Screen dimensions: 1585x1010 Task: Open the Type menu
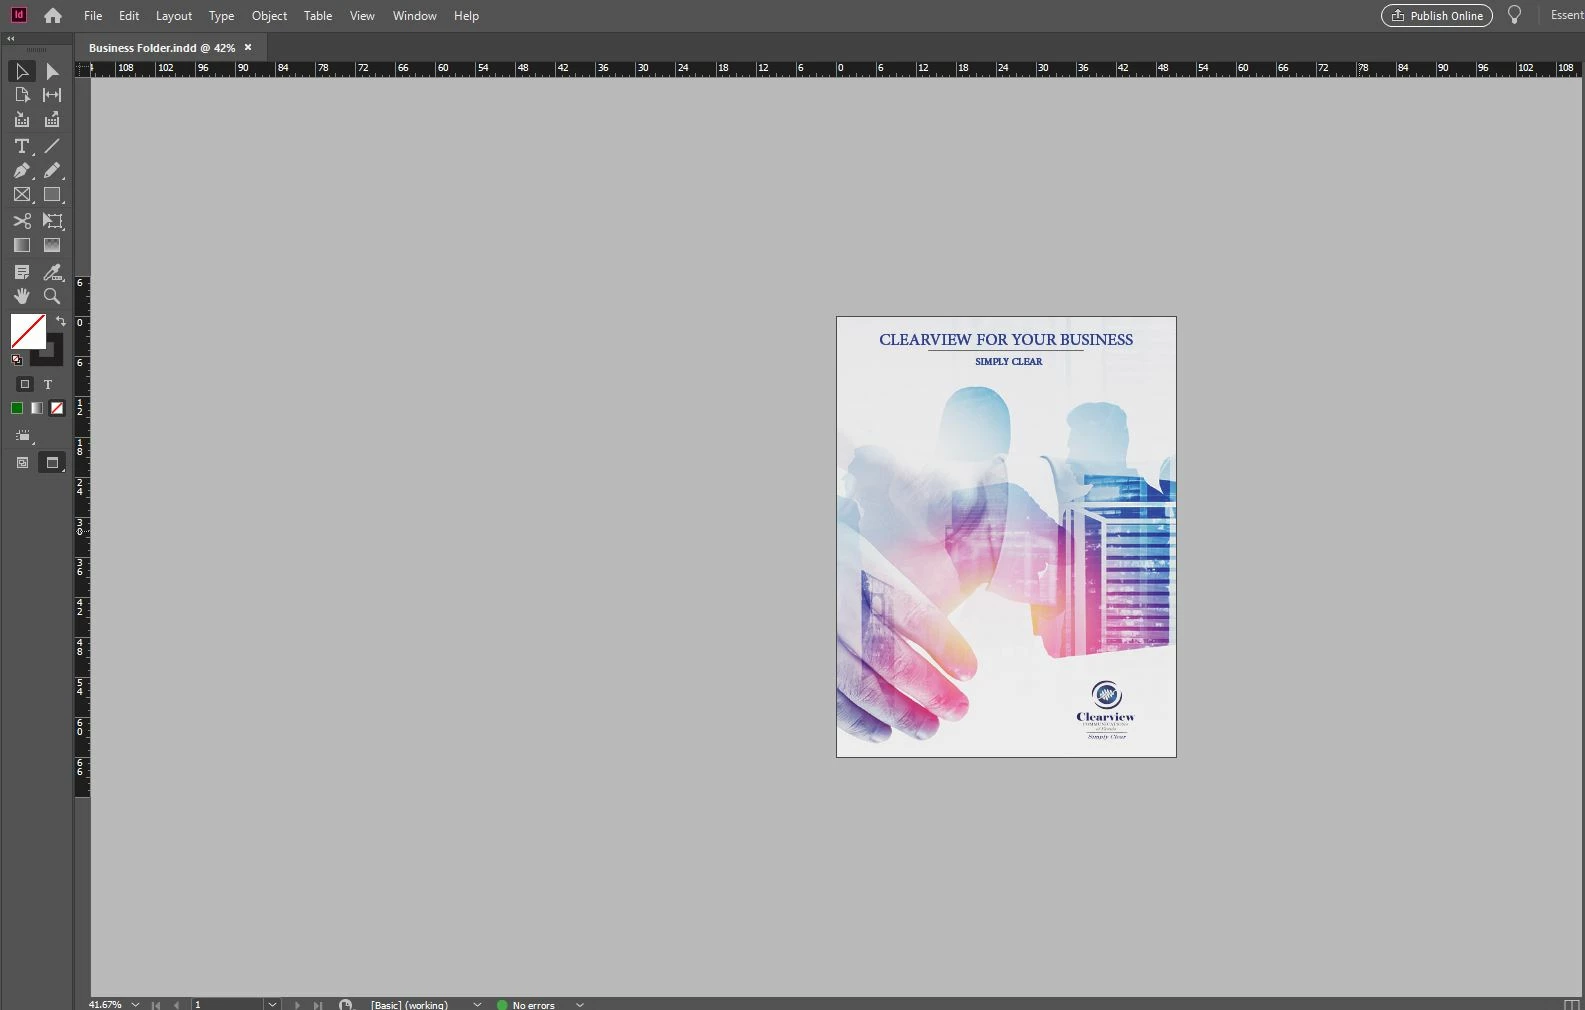(222, 16)
